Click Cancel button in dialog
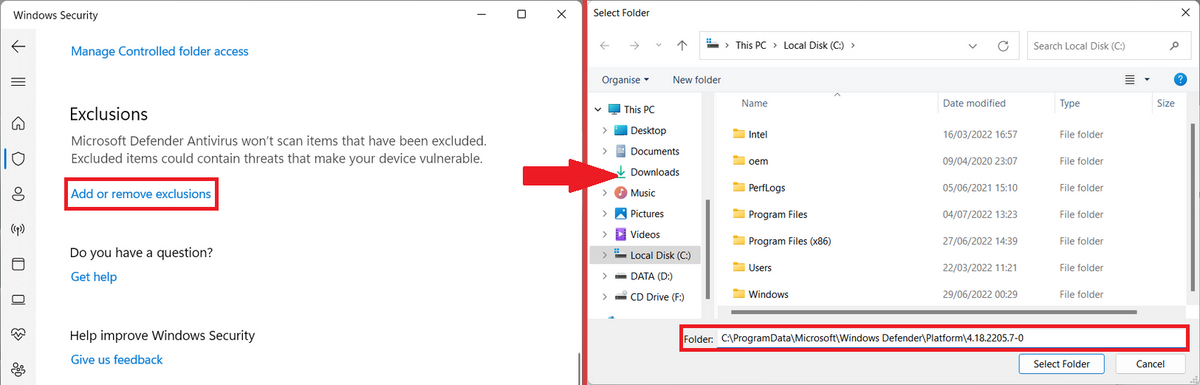The width and height of the screenshot is (1200, 385). click(1149, 364)
